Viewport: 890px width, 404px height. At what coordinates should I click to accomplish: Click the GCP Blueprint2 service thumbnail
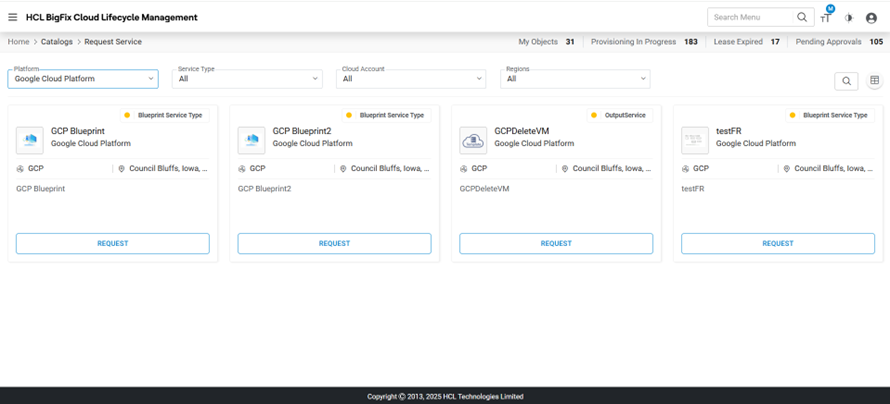[x=251, y=140]
